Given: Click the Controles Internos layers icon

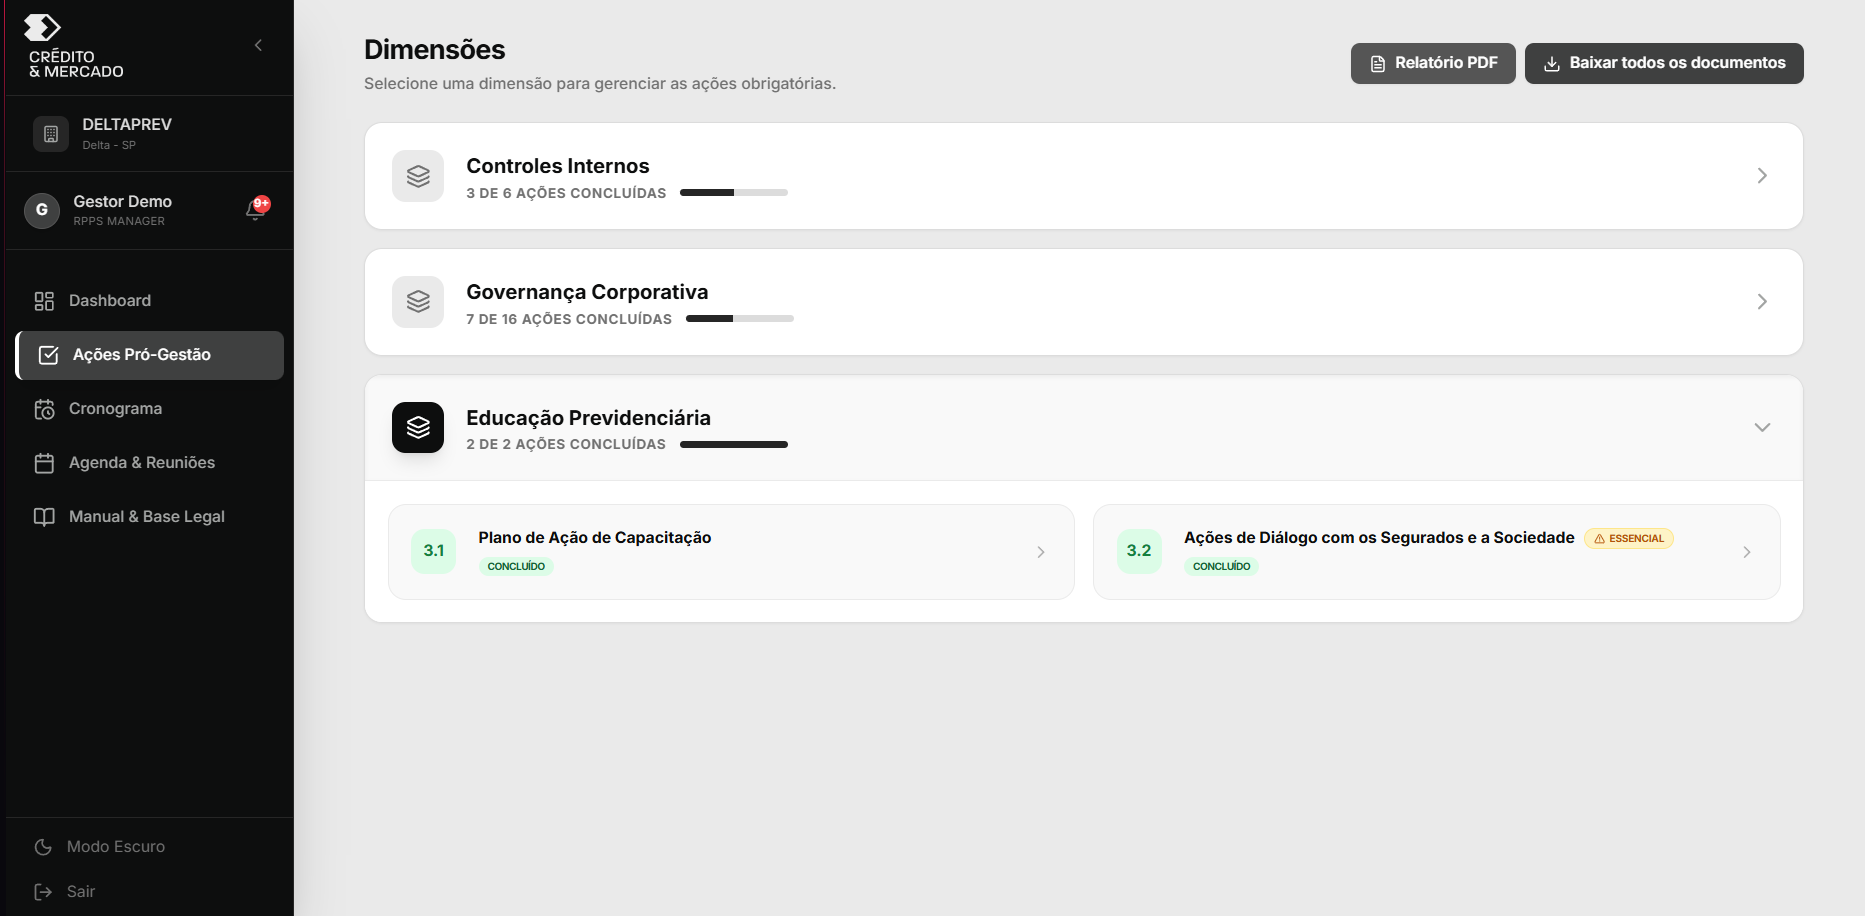Looking at the screenshot, I should tap(418, 176).
